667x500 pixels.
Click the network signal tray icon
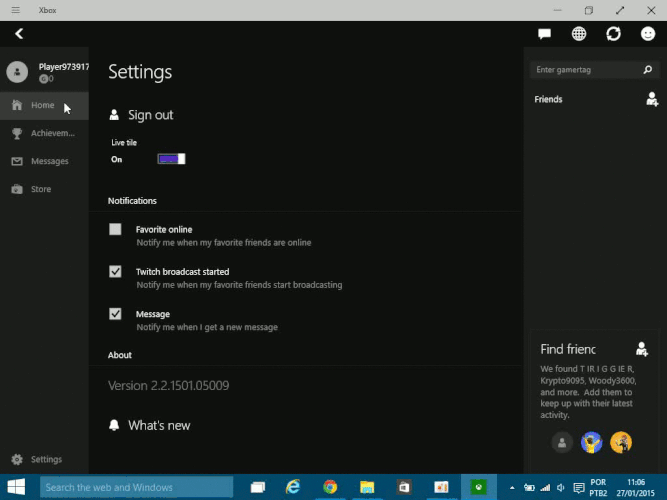(x=545, y=488)
